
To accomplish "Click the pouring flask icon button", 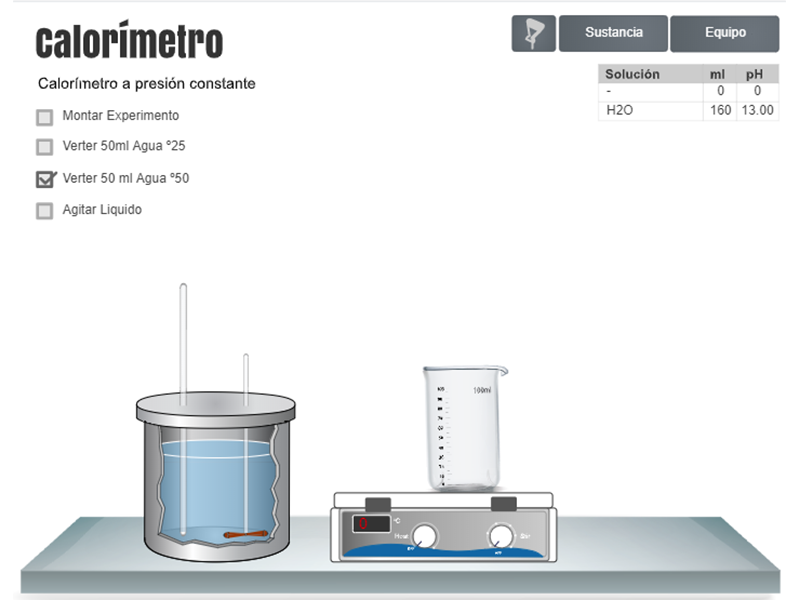I will click(x=533, y=33).
